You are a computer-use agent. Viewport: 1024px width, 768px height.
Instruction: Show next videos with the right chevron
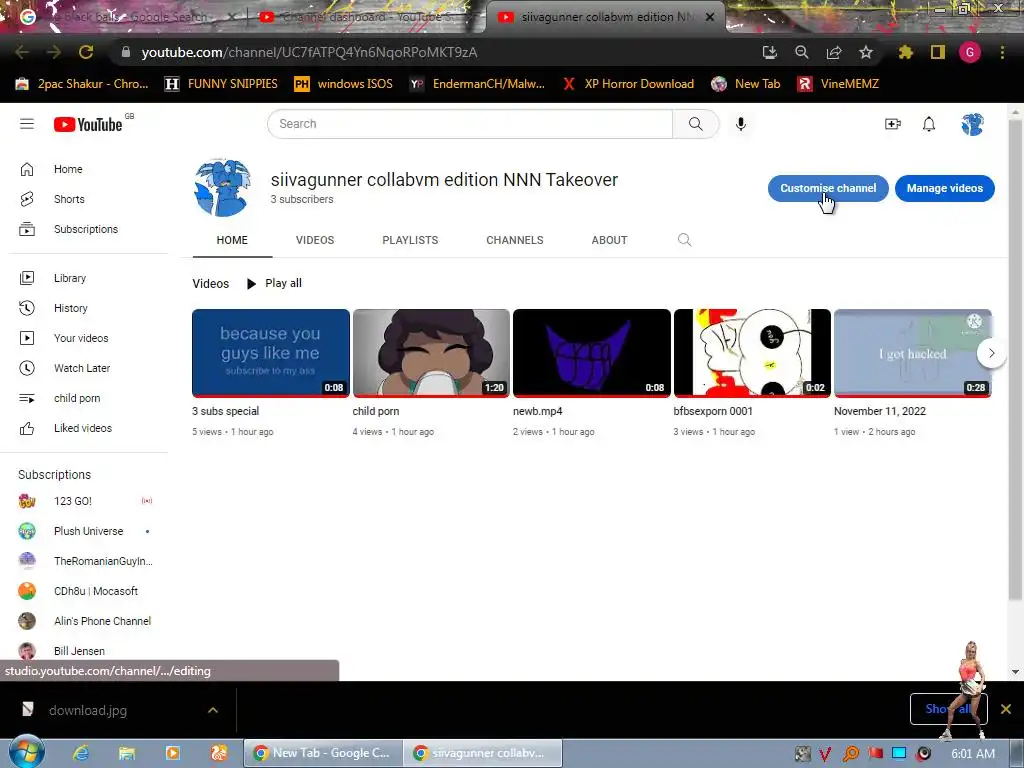click(991, 353)
